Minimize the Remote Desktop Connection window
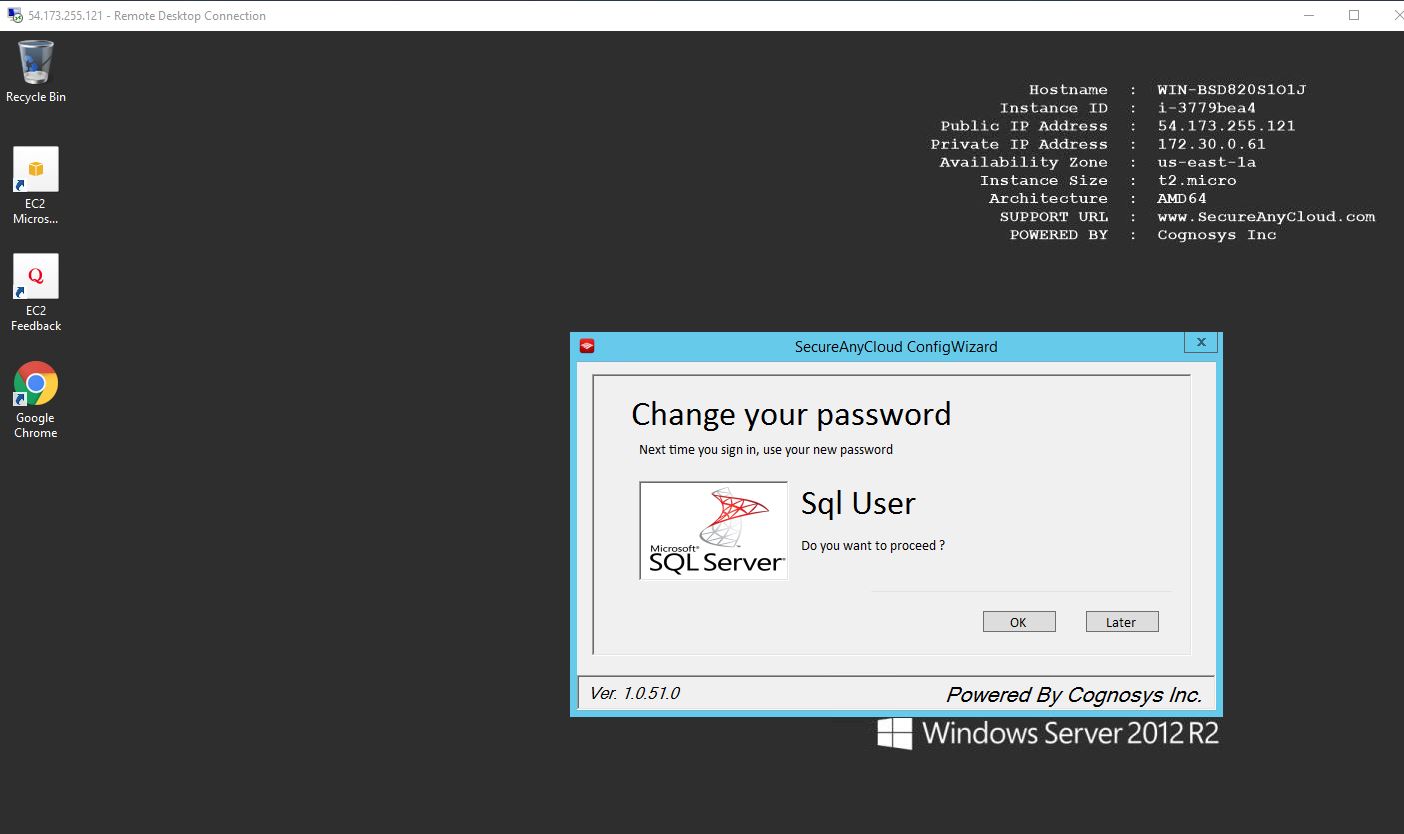1404x834 pixels. [x=1309, y=15]
